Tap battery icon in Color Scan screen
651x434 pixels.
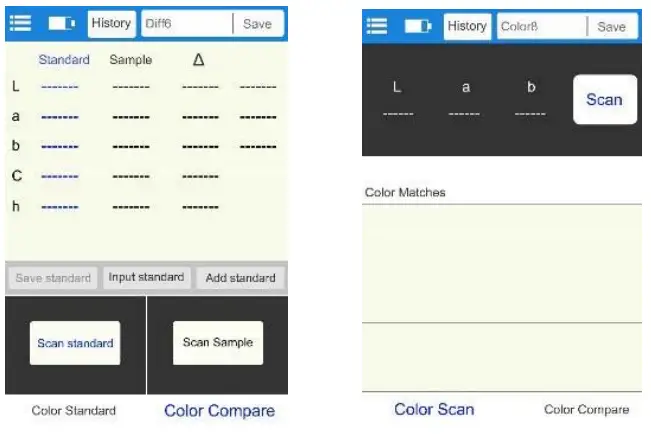pyautogui.click(x=418, y=26)
